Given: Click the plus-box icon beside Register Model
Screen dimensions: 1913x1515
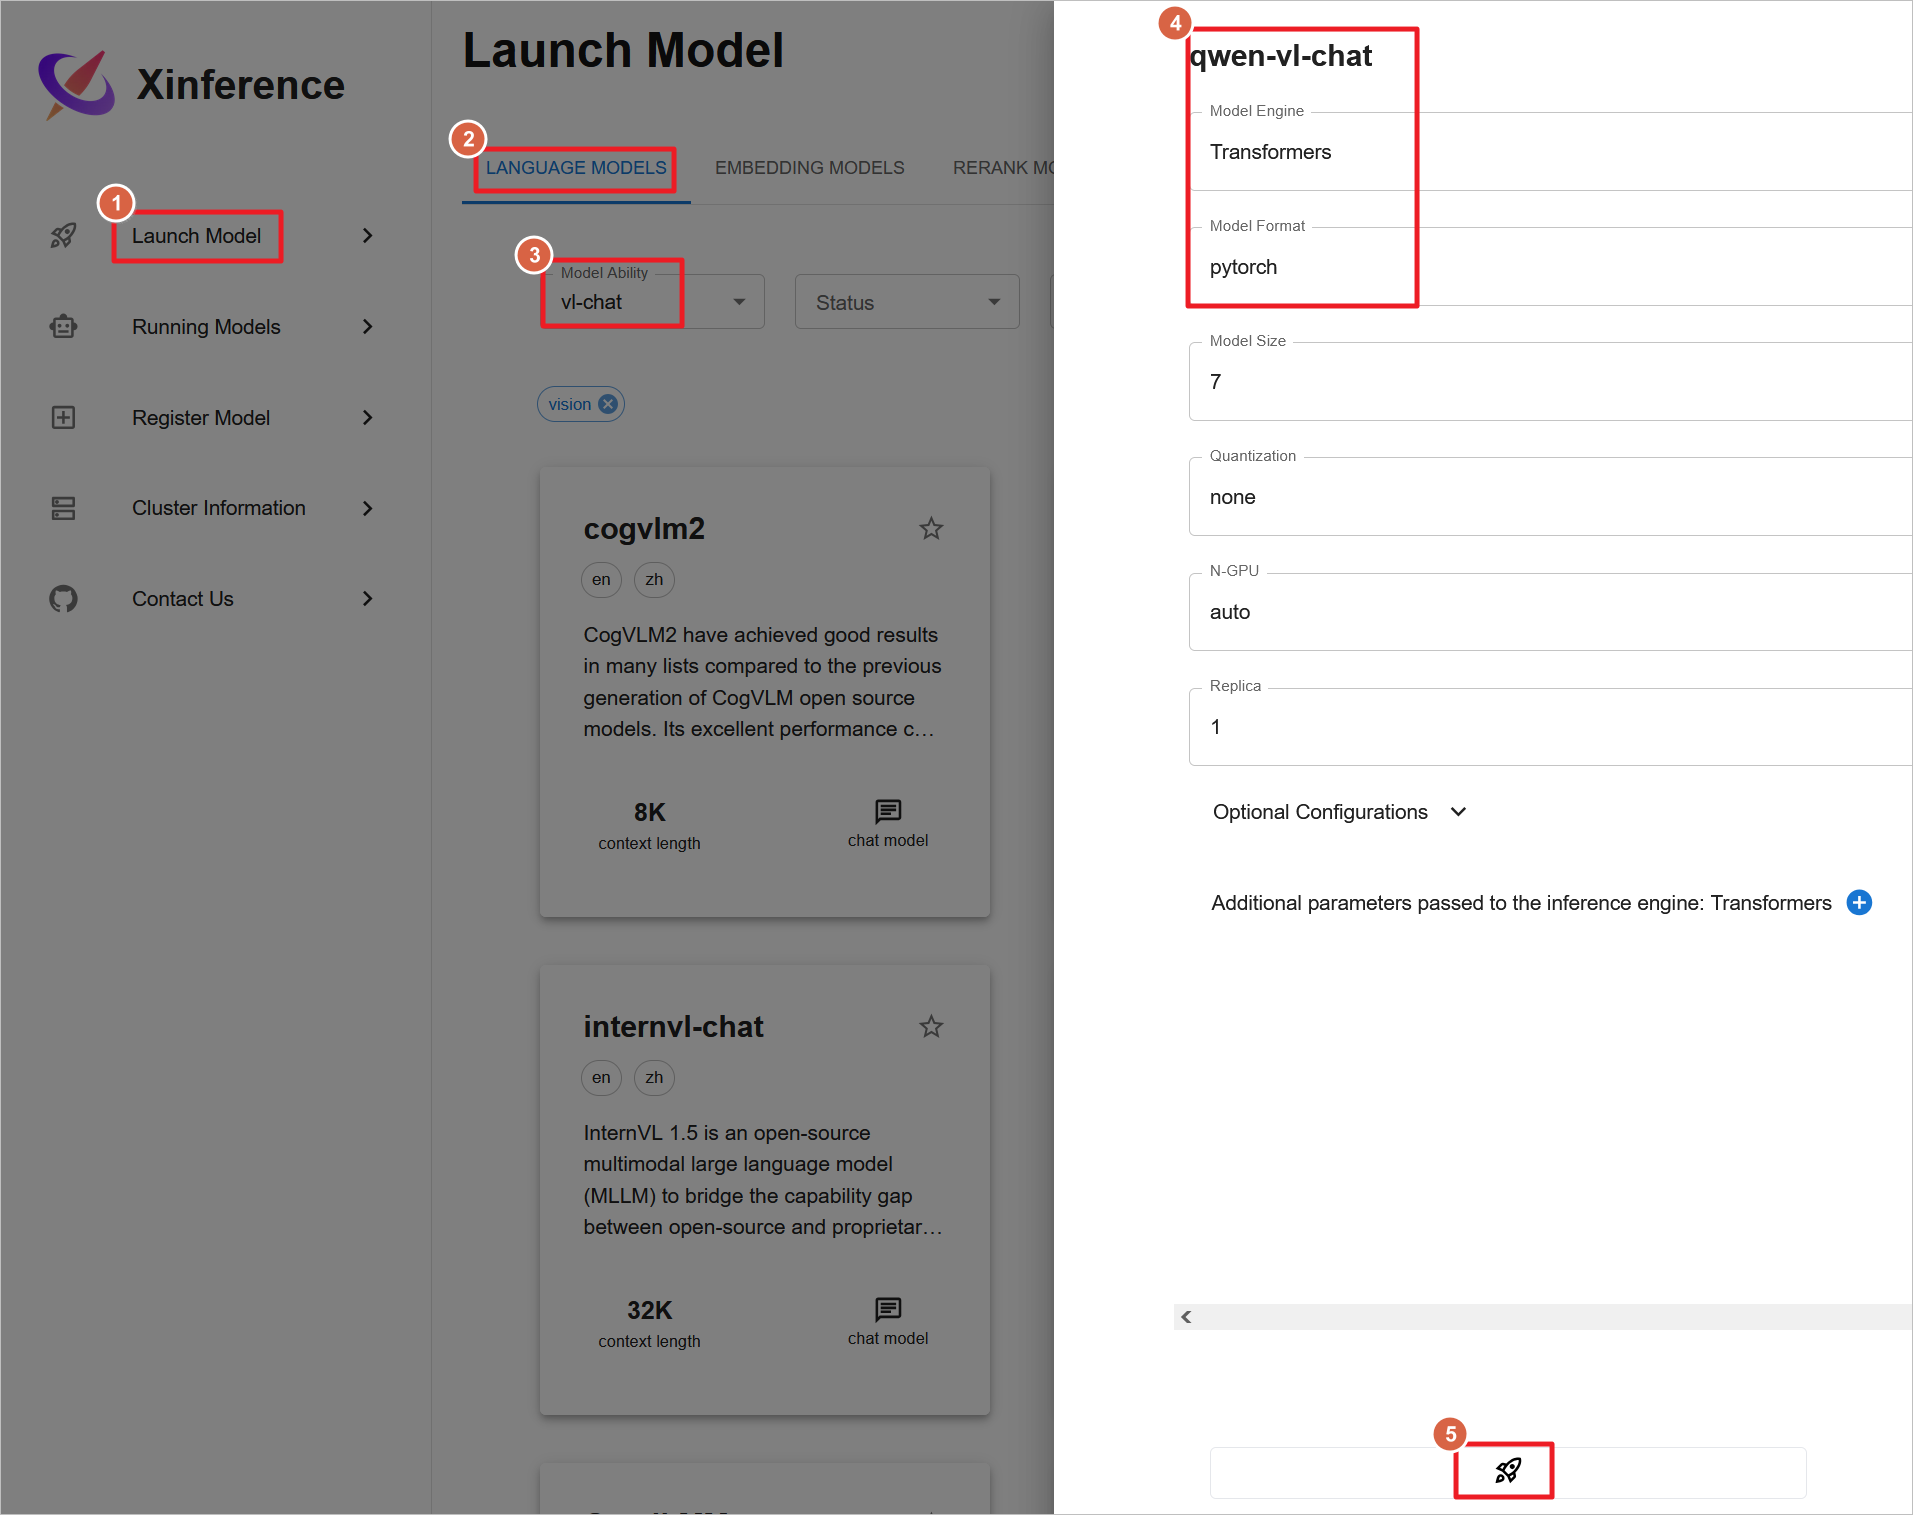Looking at the screenshot, I should [63, 417].
